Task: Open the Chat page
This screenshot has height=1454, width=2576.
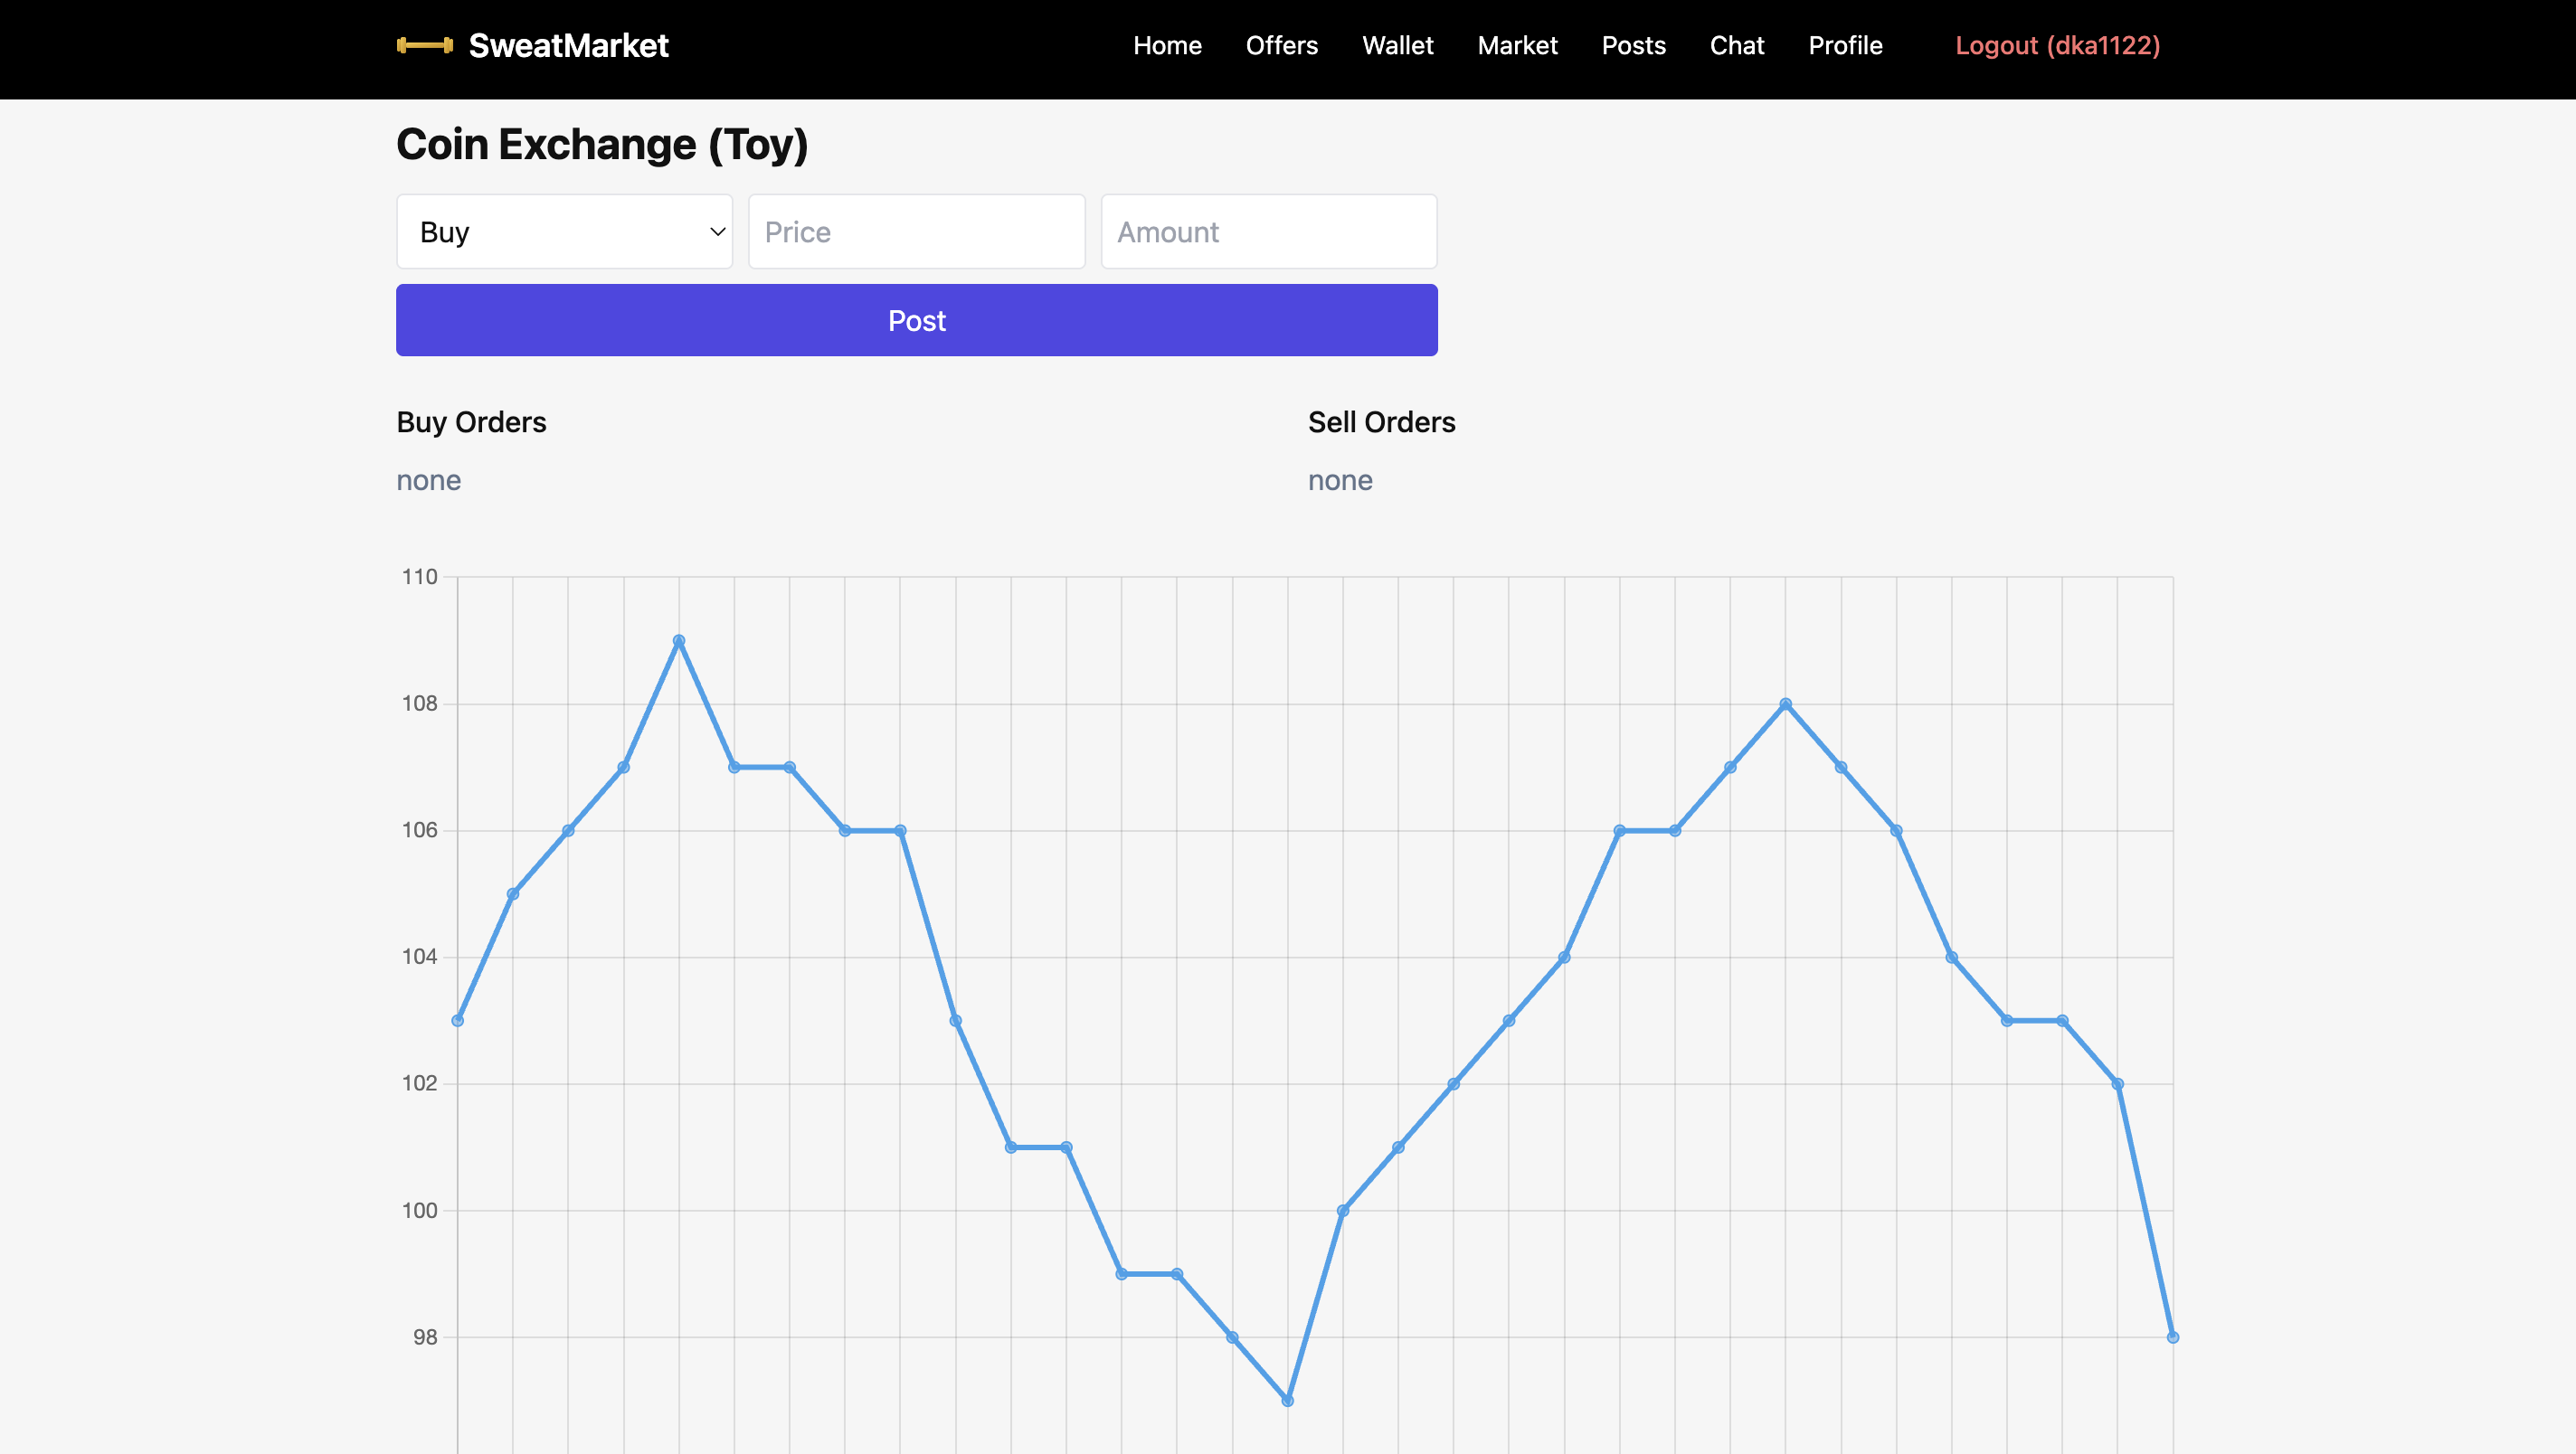Action: pyautogui.click(x=1736, y=45)
